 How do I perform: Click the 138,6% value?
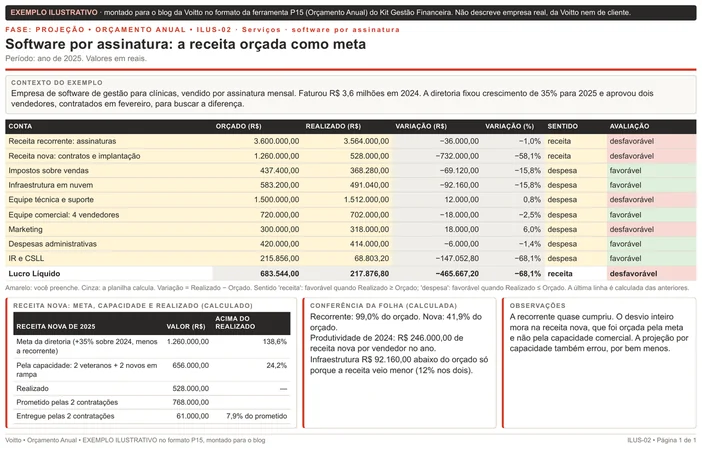coord(276,342)
